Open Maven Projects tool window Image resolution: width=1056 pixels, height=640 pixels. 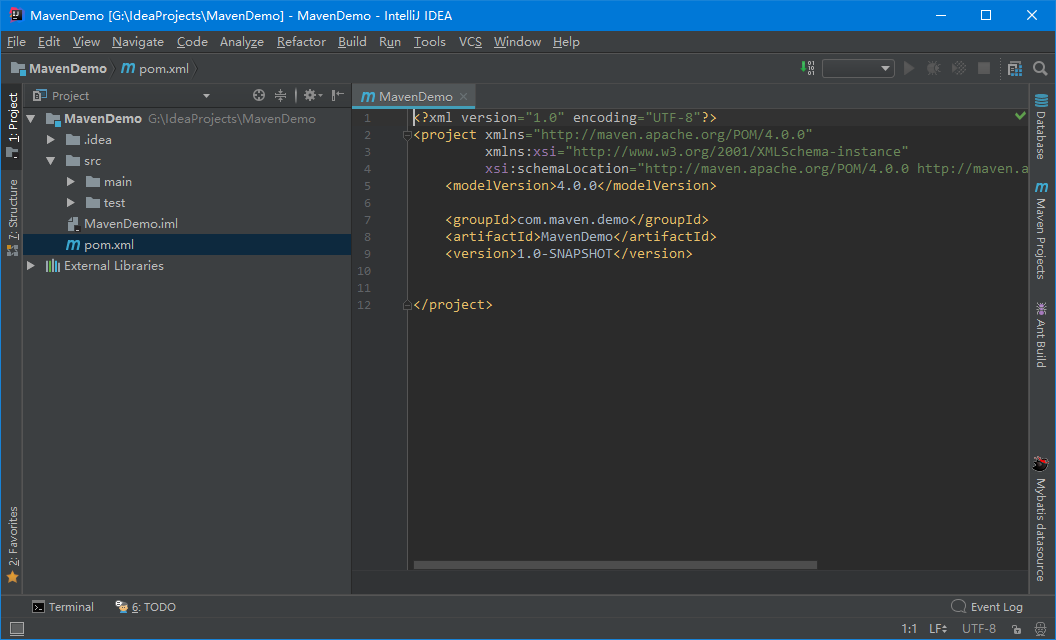(1041, 230)
